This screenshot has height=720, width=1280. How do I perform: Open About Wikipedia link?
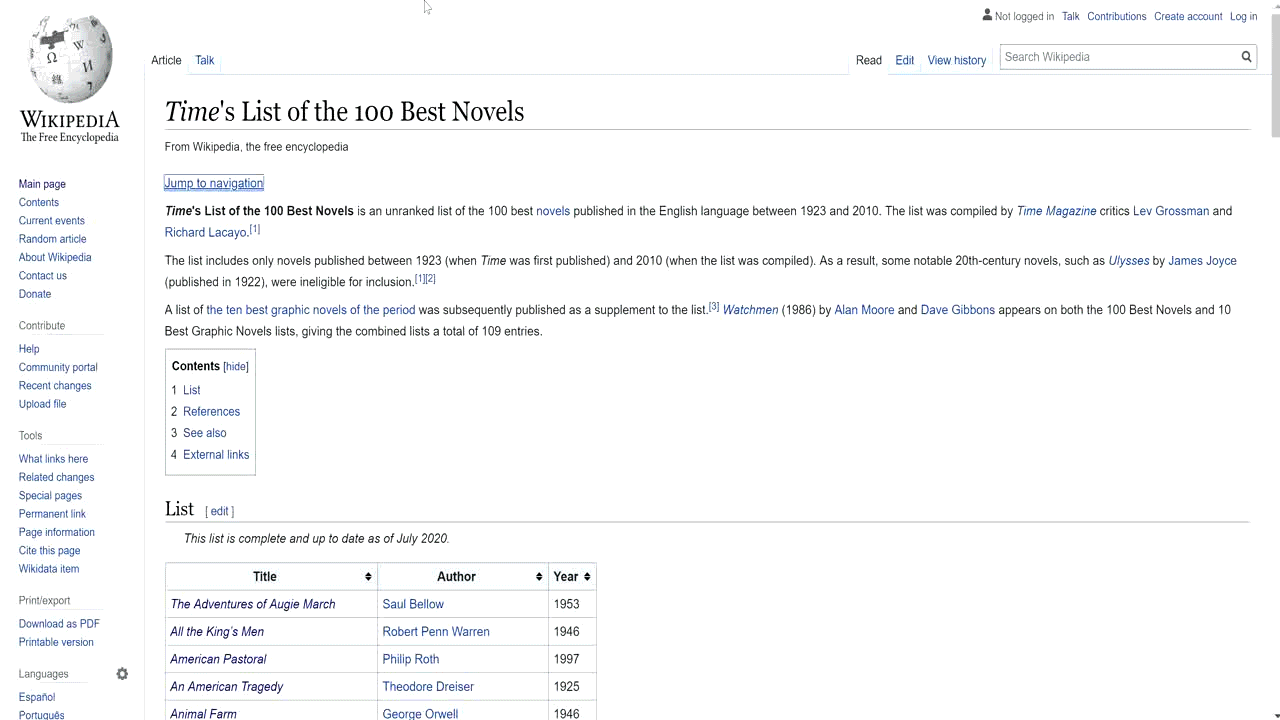55,257
